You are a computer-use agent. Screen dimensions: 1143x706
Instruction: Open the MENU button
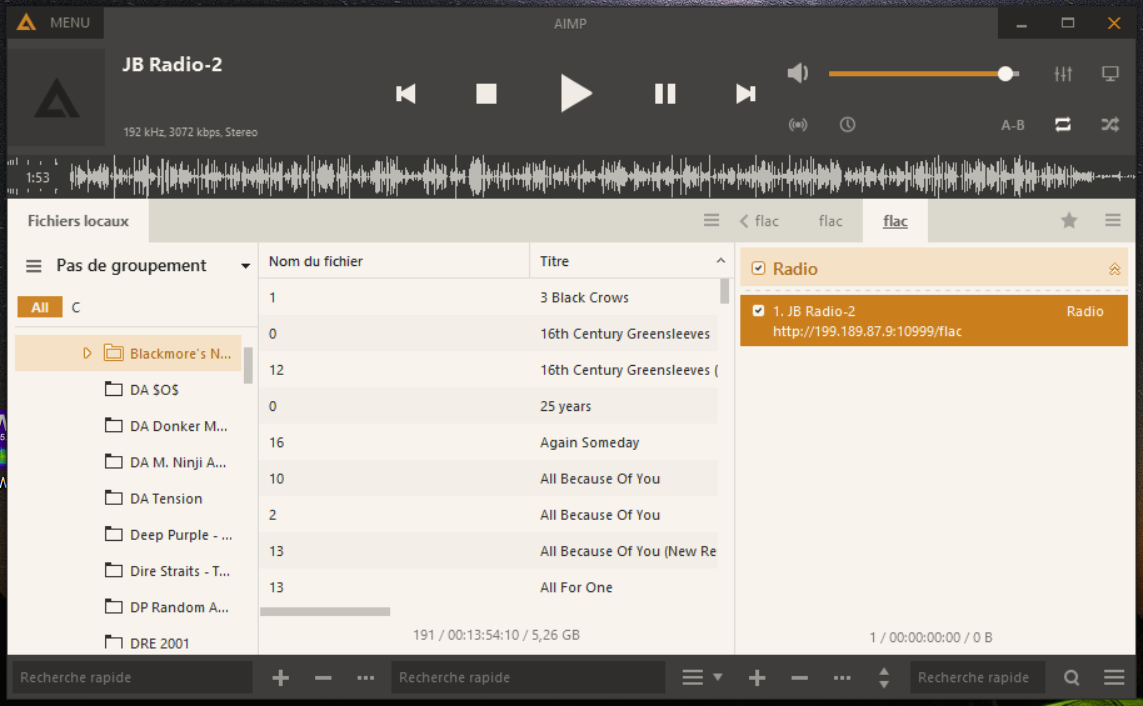point(56,23)
